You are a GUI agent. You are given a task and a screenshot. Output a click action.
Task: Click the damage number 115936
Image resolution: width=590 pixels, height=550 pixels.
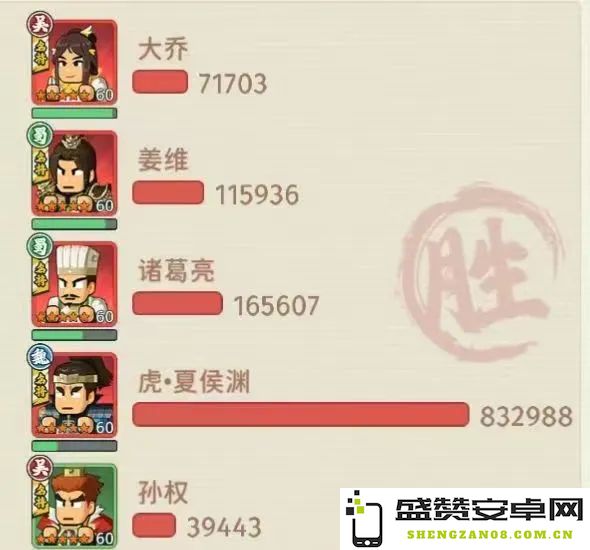tap(257, 194)
